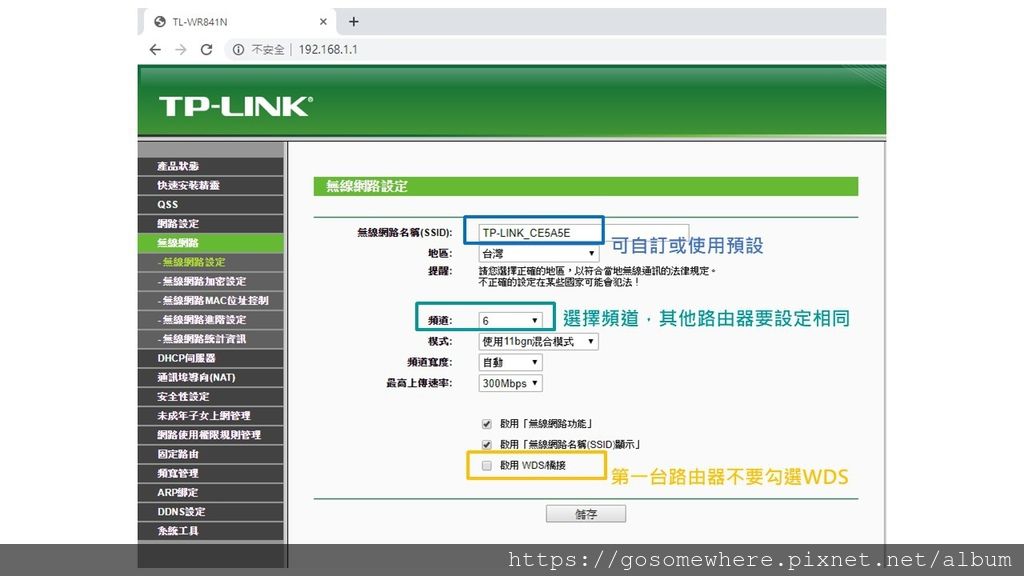This screenshot has height=576, width=1024.
Task: Open the 最高上傳速率 300Mbps dropdown
Action: (510, 383)
